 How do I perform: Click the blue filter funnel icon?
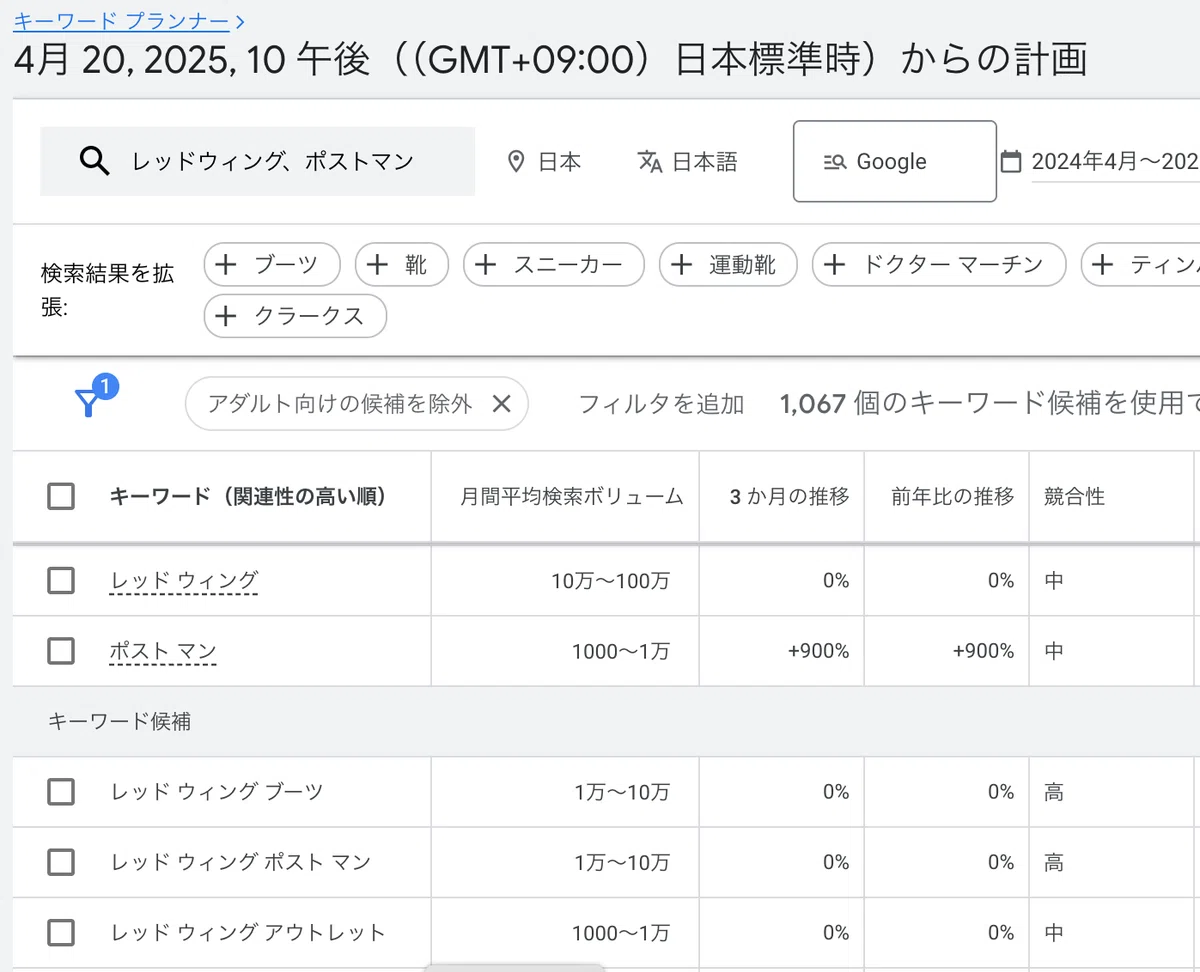point(88,403)
